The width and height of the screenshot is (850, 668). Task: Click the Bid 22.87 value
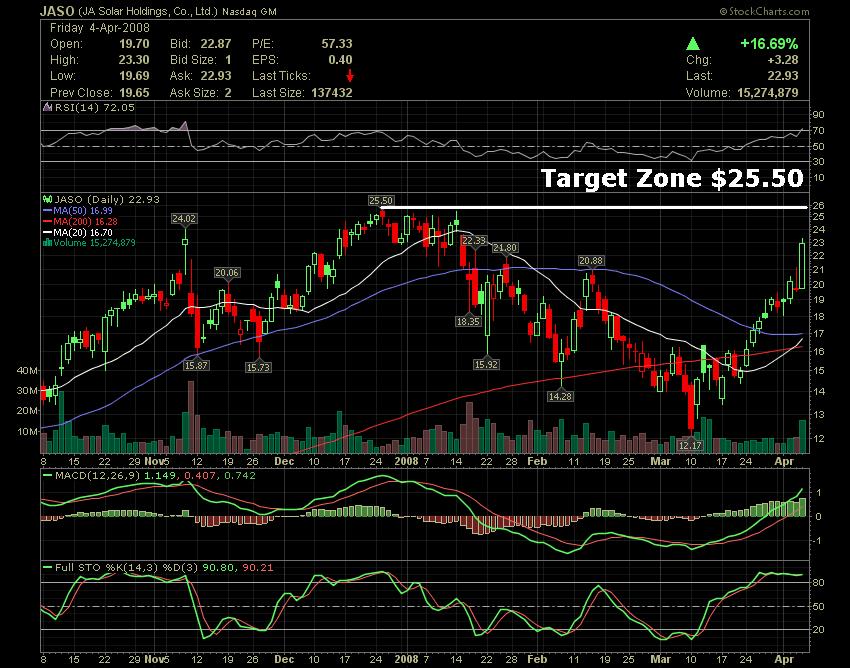click(x=216, y=44)
